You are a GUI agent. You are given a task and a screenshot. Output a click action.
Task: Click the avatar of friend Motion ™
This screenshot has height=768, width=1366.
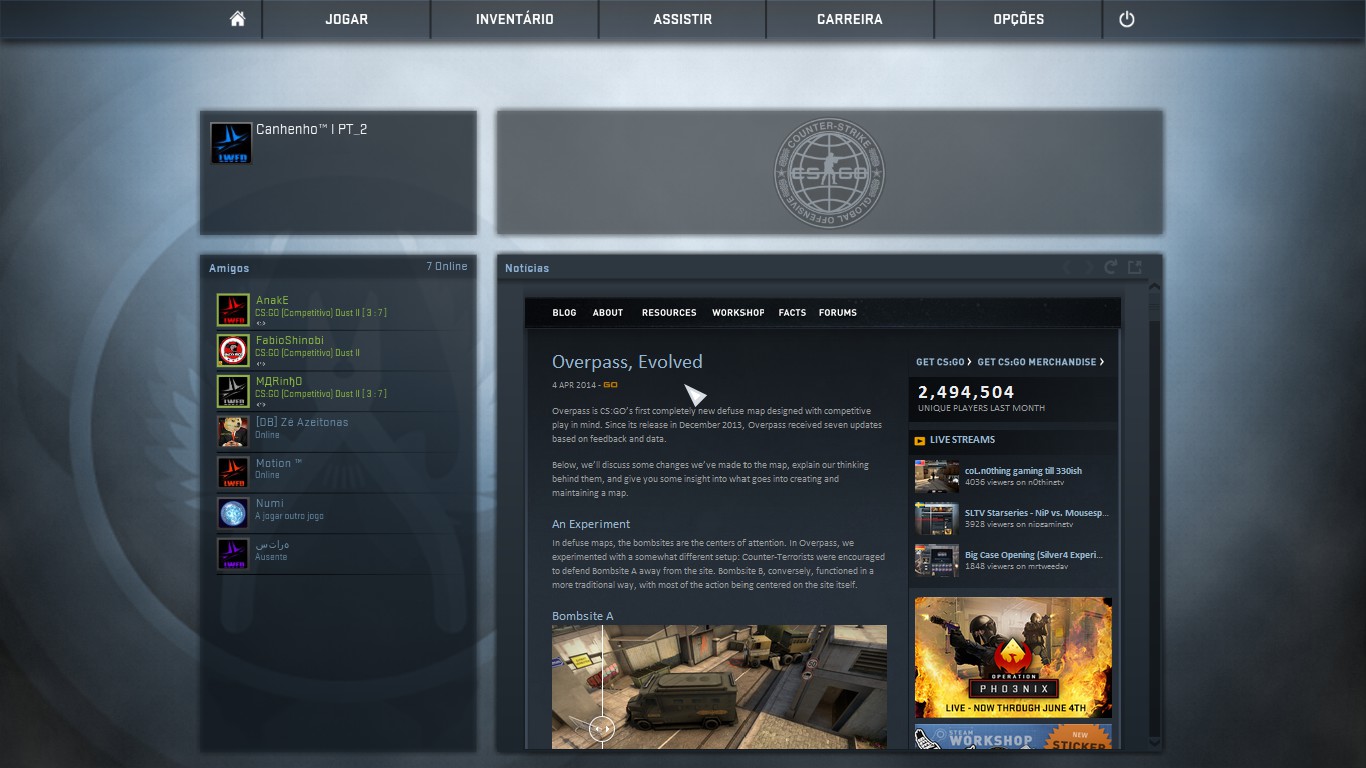[233, 472]
